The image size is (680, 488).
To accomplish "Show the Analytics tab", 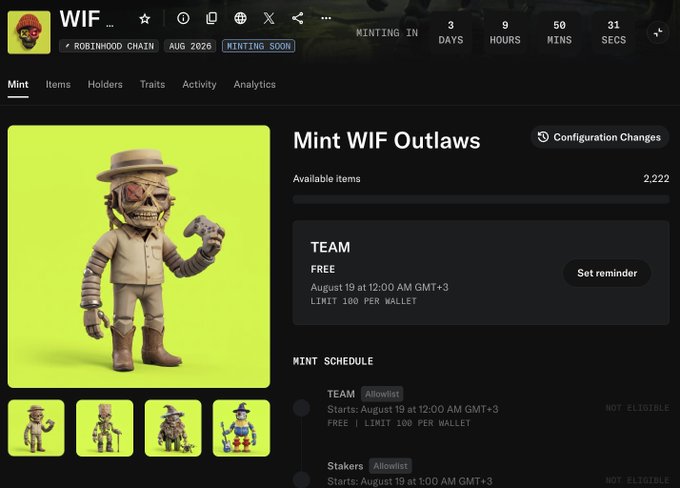I will (255, 85).
